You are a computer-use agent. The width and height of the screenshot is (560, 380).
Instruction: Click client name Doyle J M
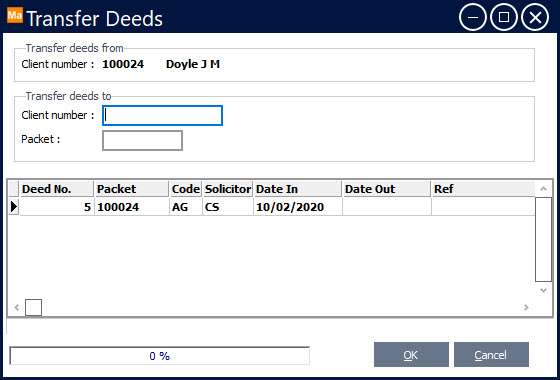[193, 64]
